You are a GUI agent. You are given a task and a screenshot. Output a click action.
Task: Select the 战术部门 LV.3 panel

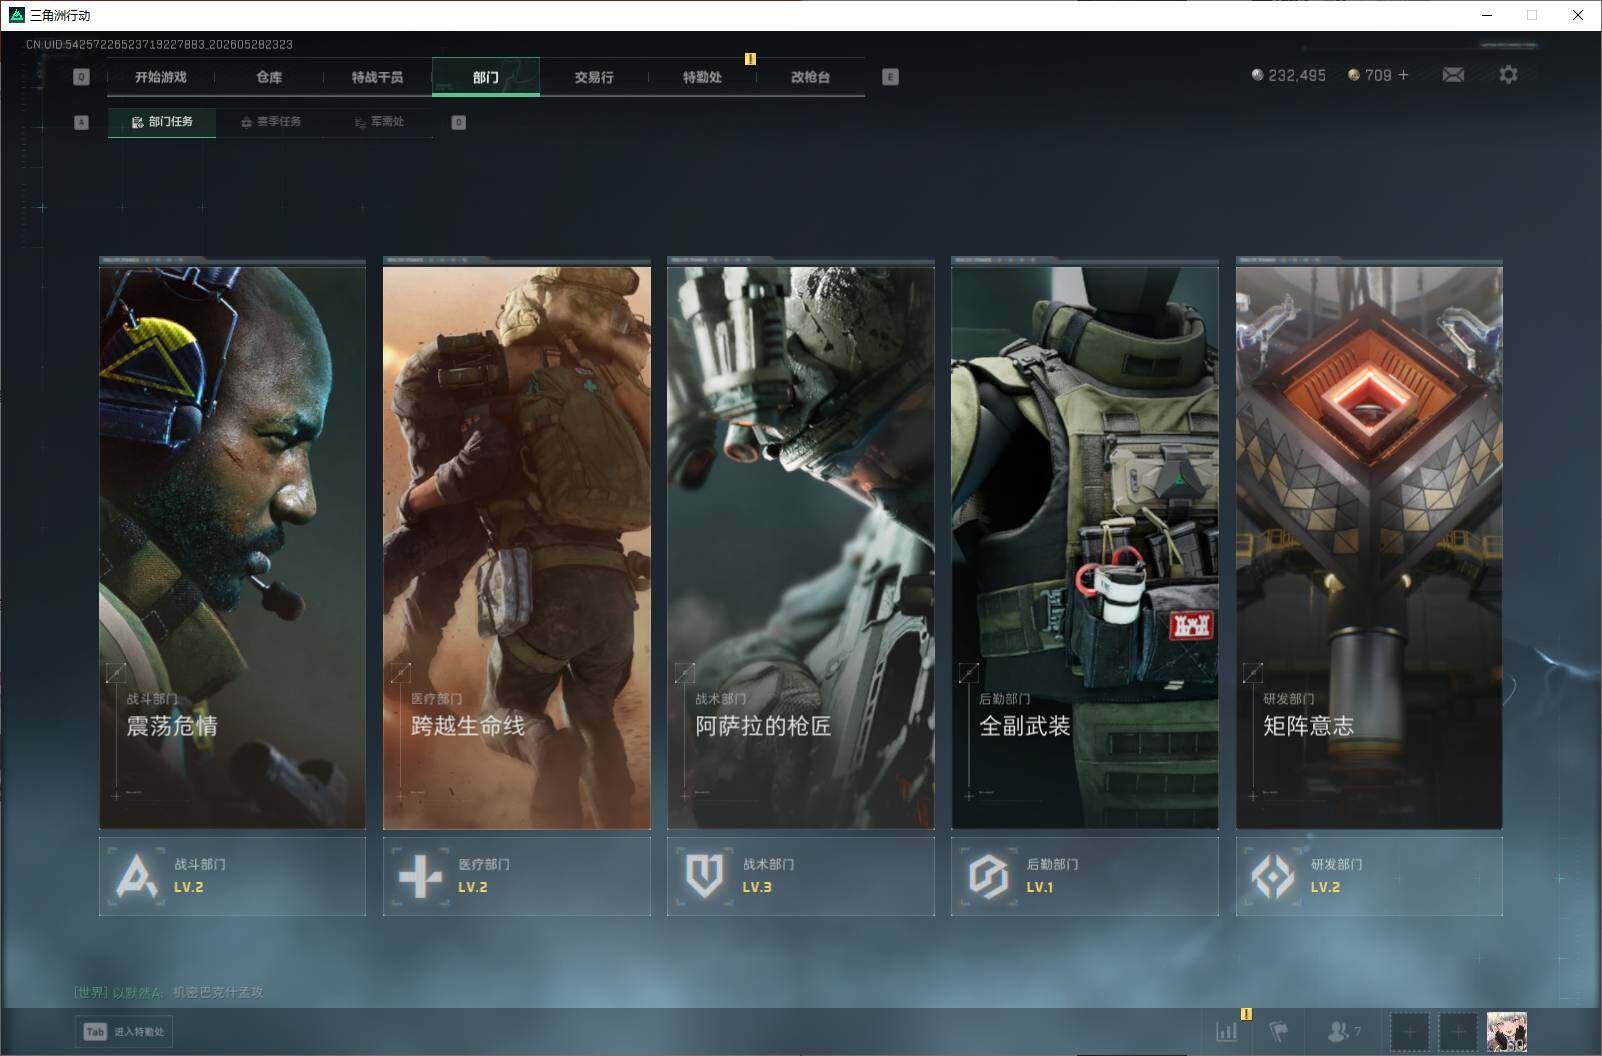(x=801, y=876)
